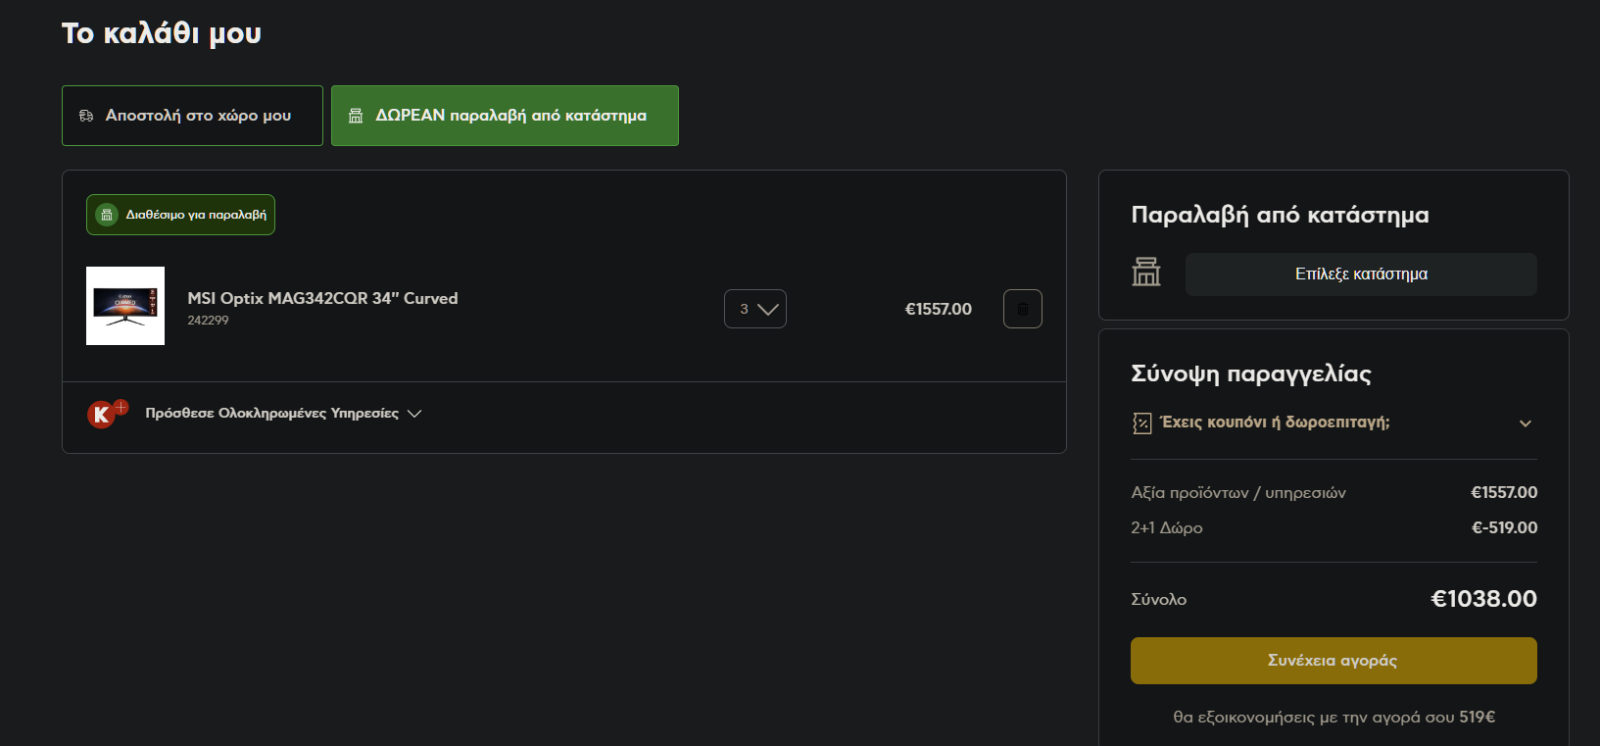
Task: Click the 'Παραλαβή από κατάστημα' heading
Action: click(1280, 215)
